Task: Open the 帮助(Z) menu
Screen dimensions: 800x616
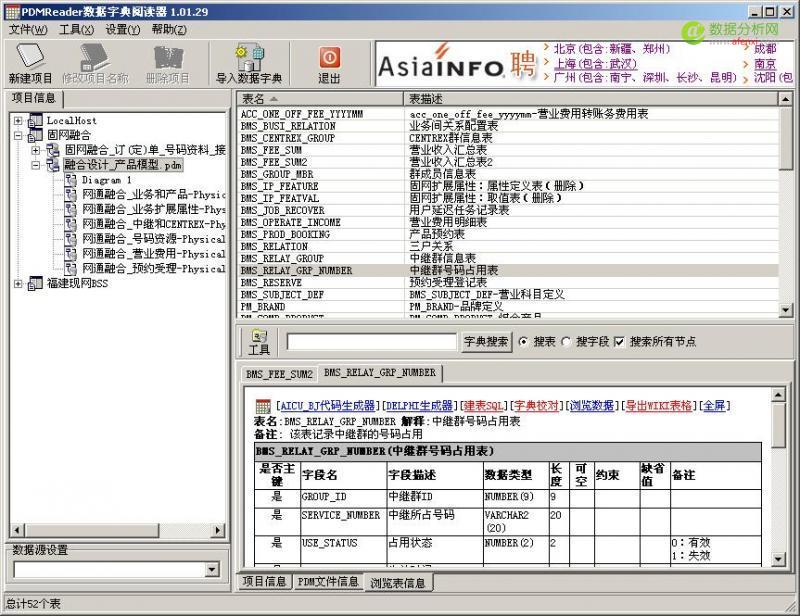Action: coord(169,30)
